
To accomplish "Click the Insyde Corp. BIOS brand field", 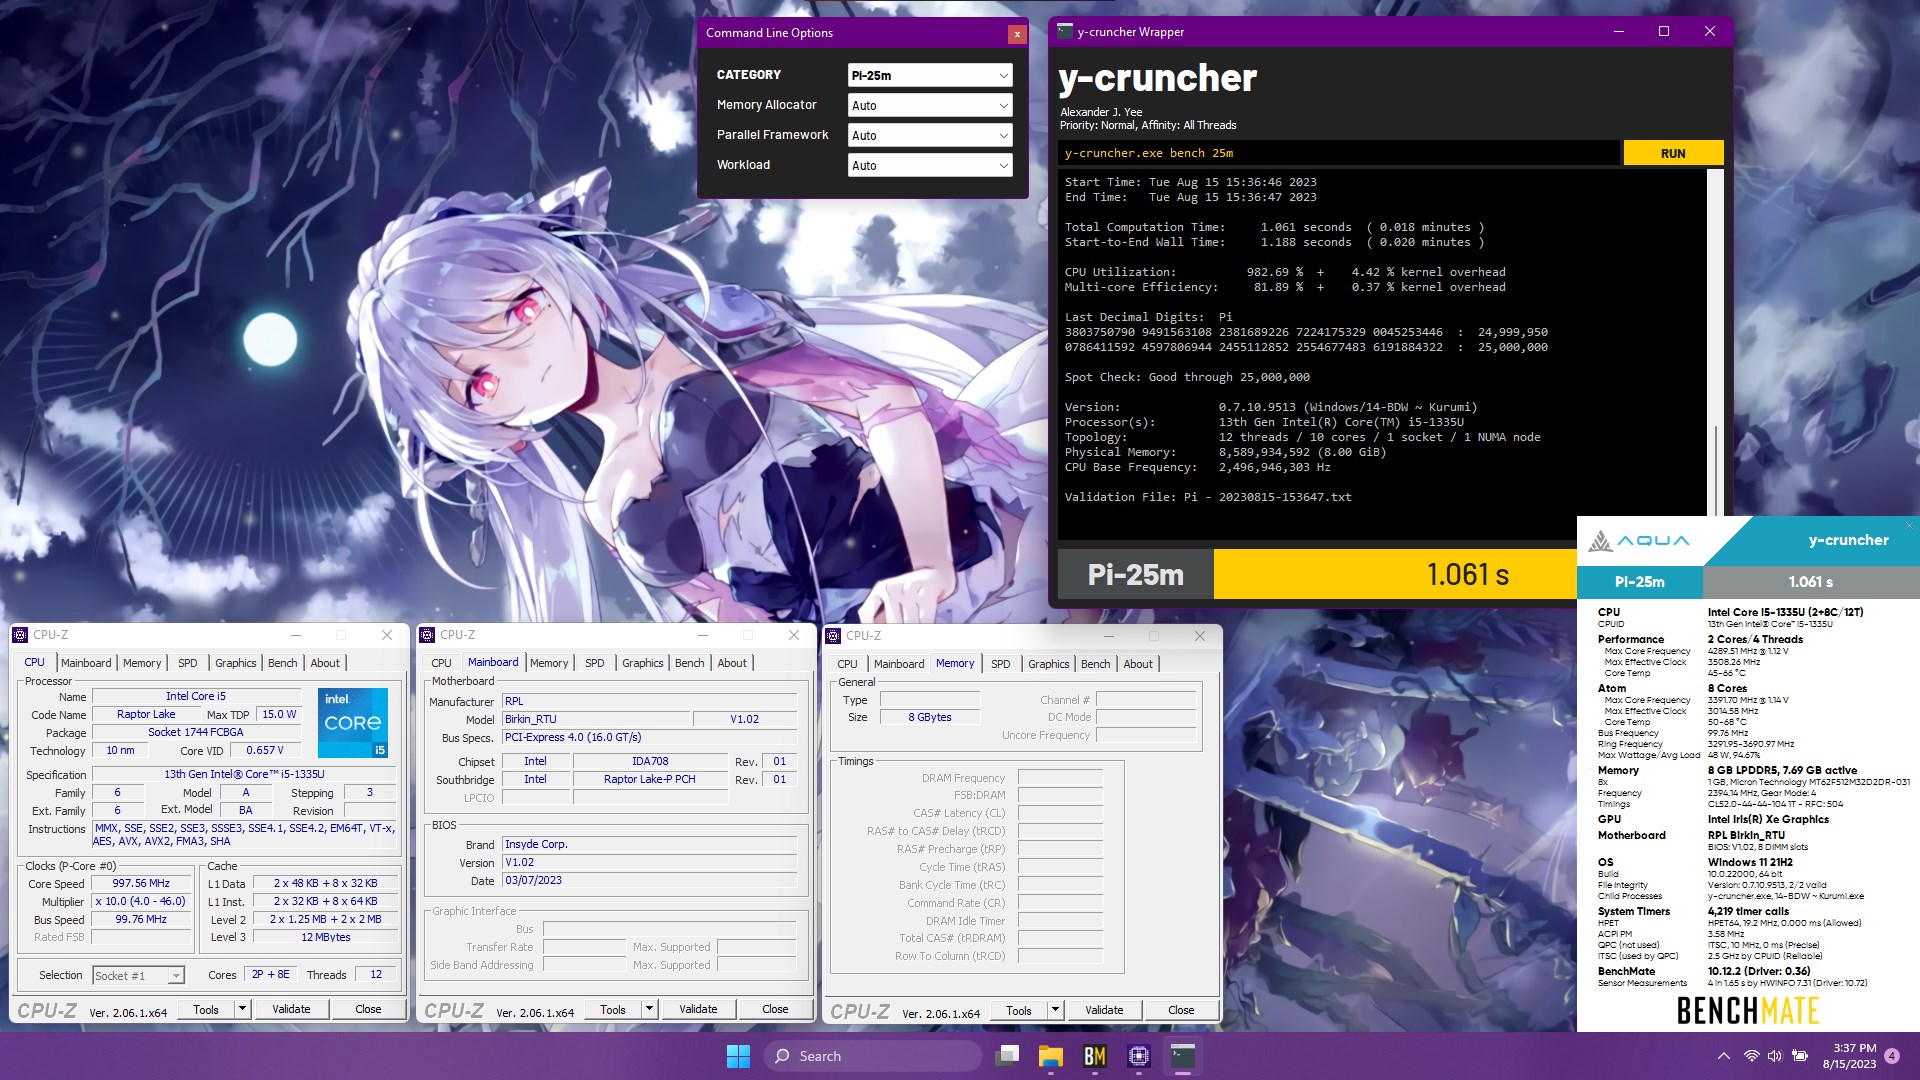I will point(649,845).
